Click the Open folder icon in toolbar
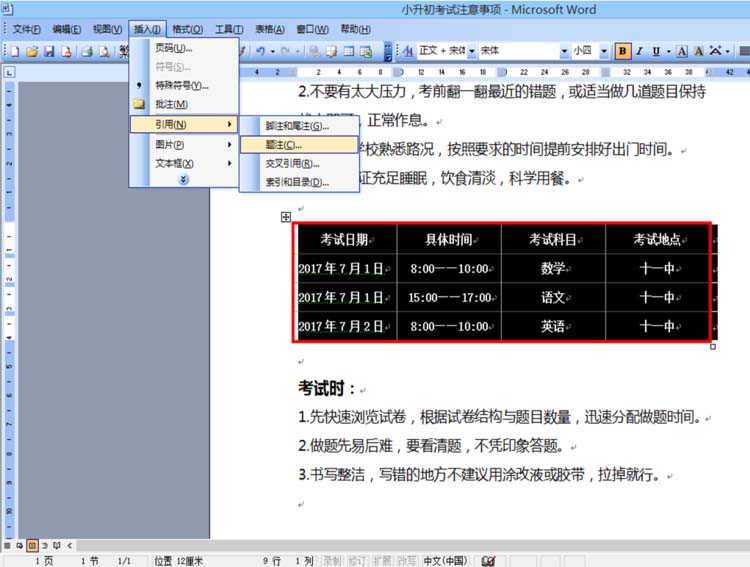The width and height of the screenshot is (750, 567). pos(32,51)
